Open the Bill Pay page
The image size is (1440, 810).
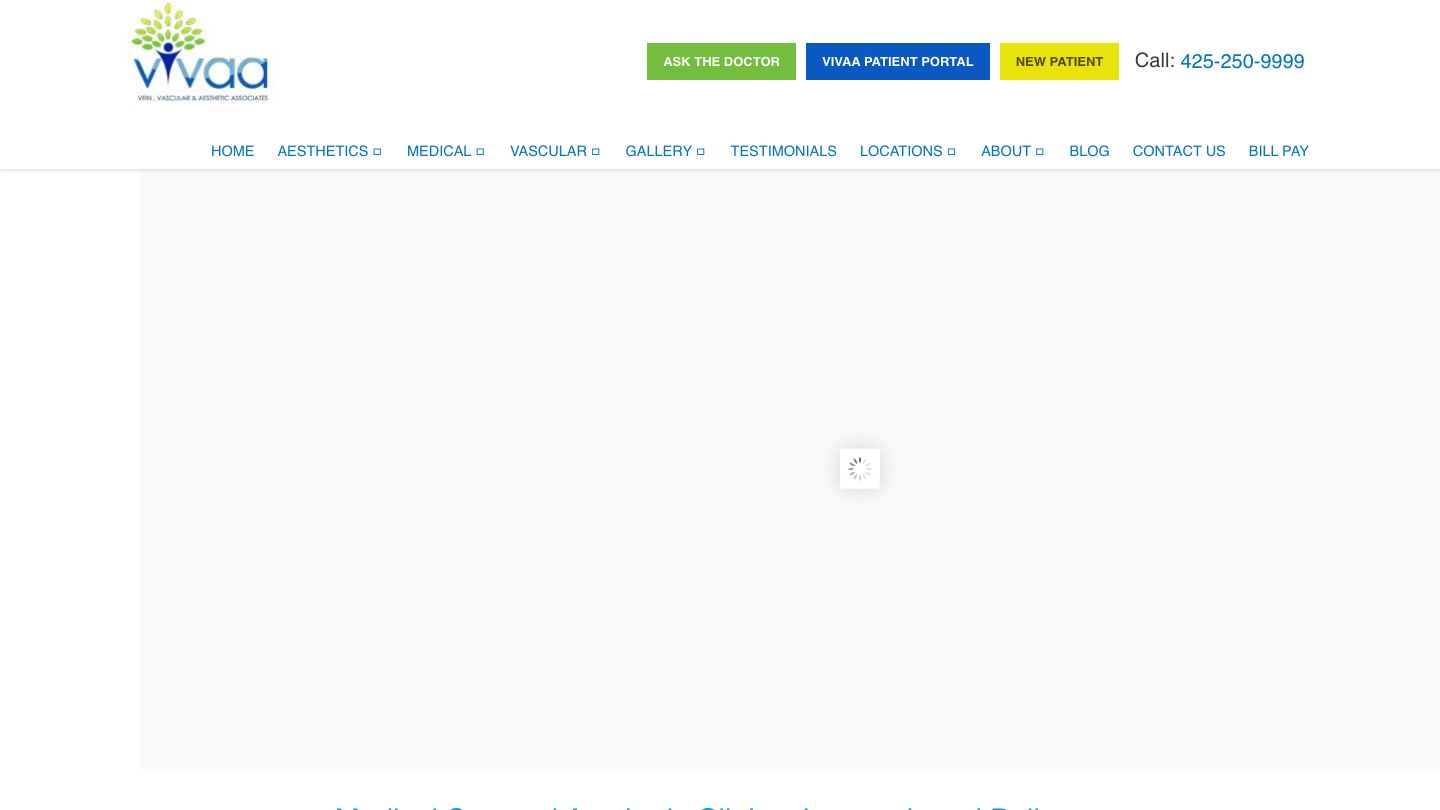click(x=1278, y=151)
